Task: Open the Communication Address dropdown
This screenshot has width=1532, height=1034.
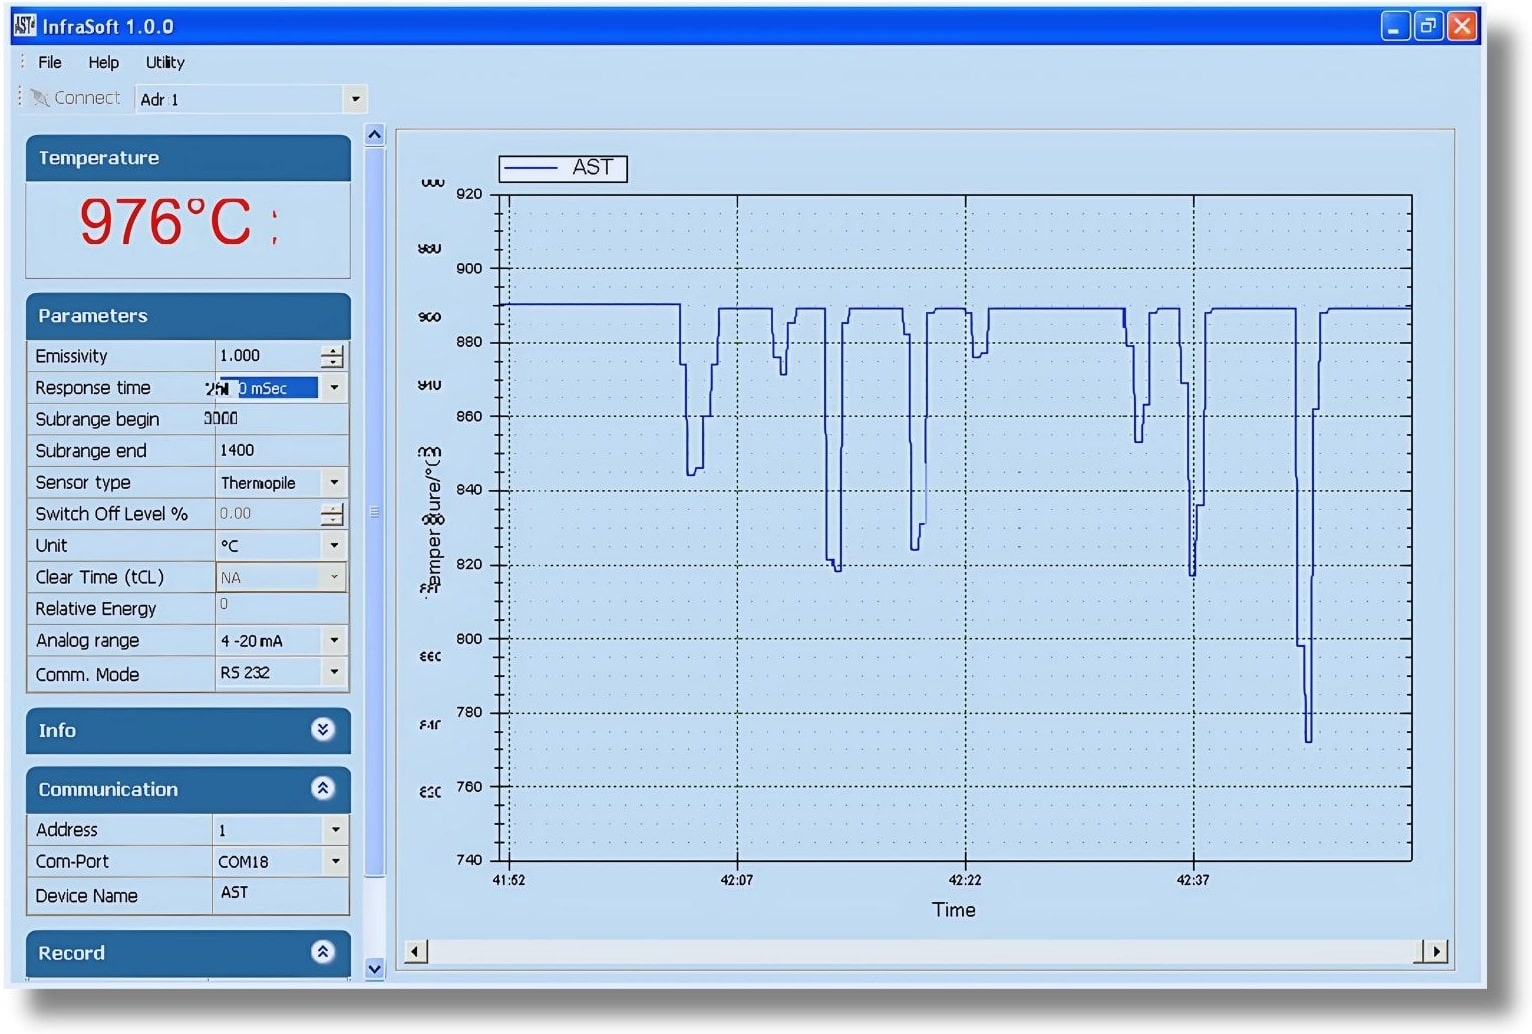Action: pyautogui.click(x=336, y=830)
